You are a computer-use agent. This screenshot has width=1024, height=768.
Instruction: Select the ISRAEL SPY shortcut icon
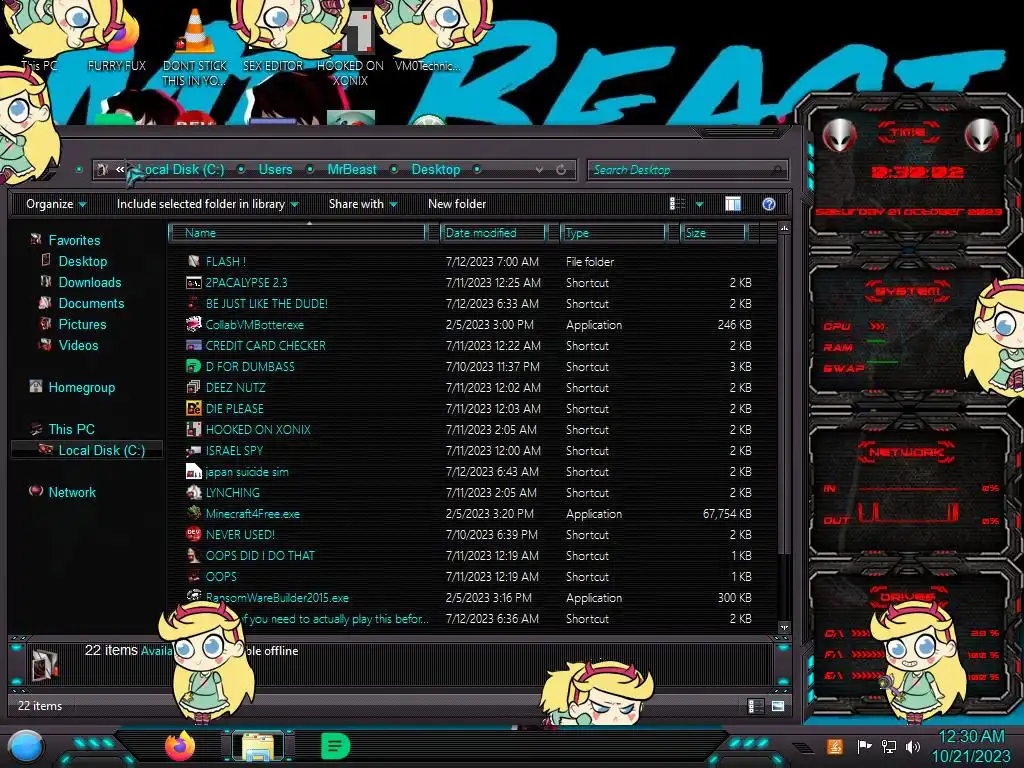(193, 451)
